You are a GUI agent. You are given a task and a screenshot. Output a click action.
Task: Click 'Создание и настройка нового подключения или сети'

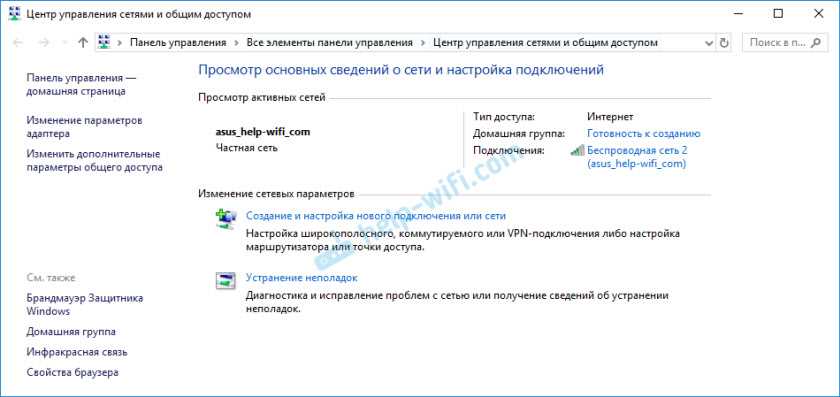pyautogui.click(x=376, y=216)
